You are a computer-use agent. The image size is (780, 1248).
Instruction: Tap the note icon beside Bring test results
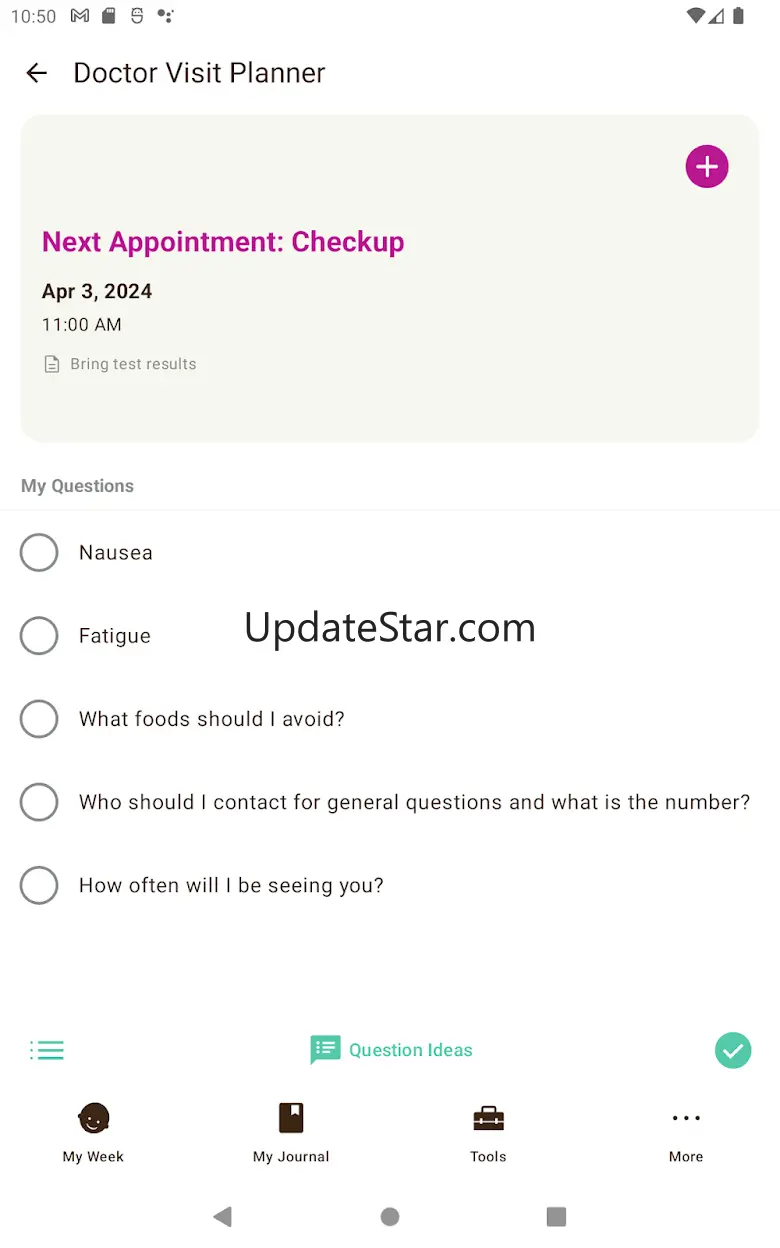tap(52, 365)
